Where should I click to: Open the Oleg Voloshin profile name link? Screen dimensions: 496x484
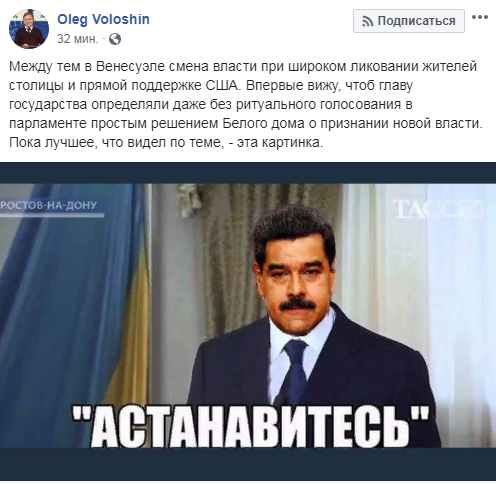pyautogui.click(x=103, y=19)
